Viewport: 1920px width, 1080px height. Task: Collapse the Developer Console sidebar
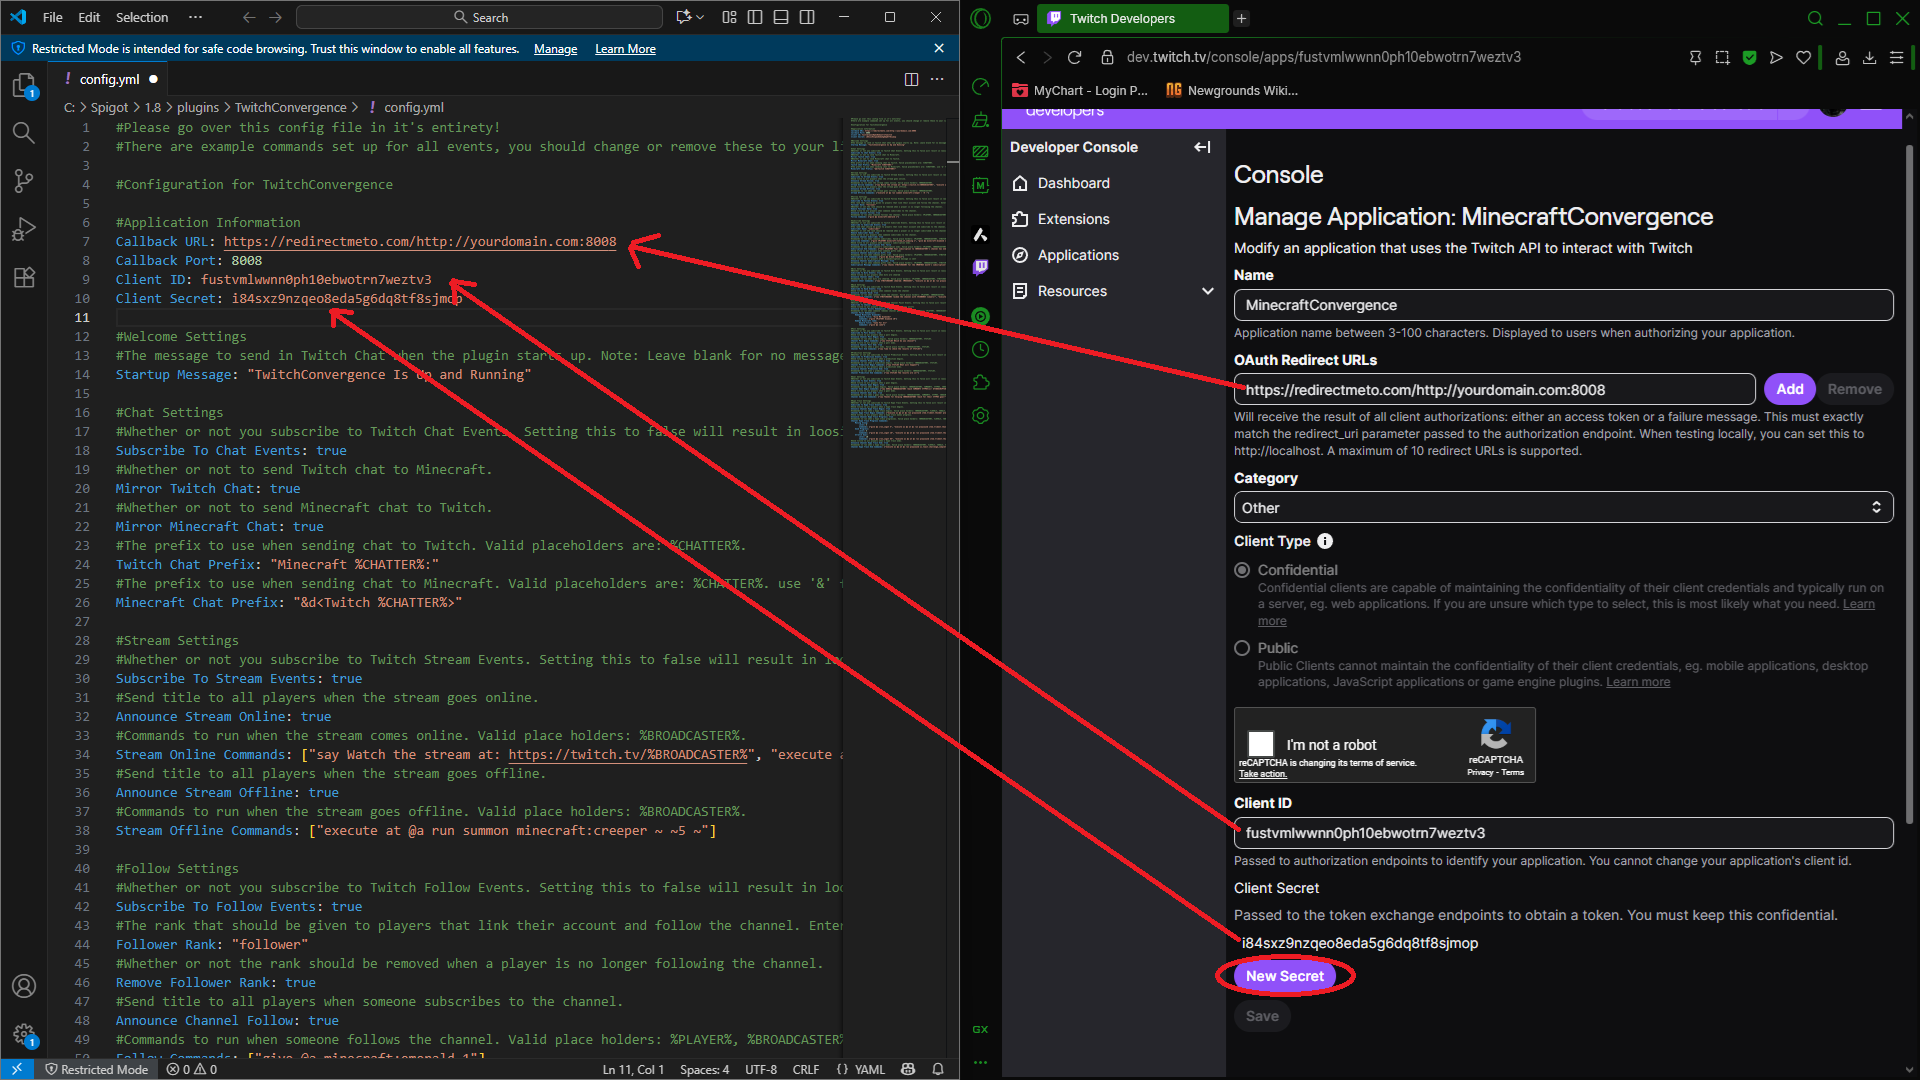1202,147
